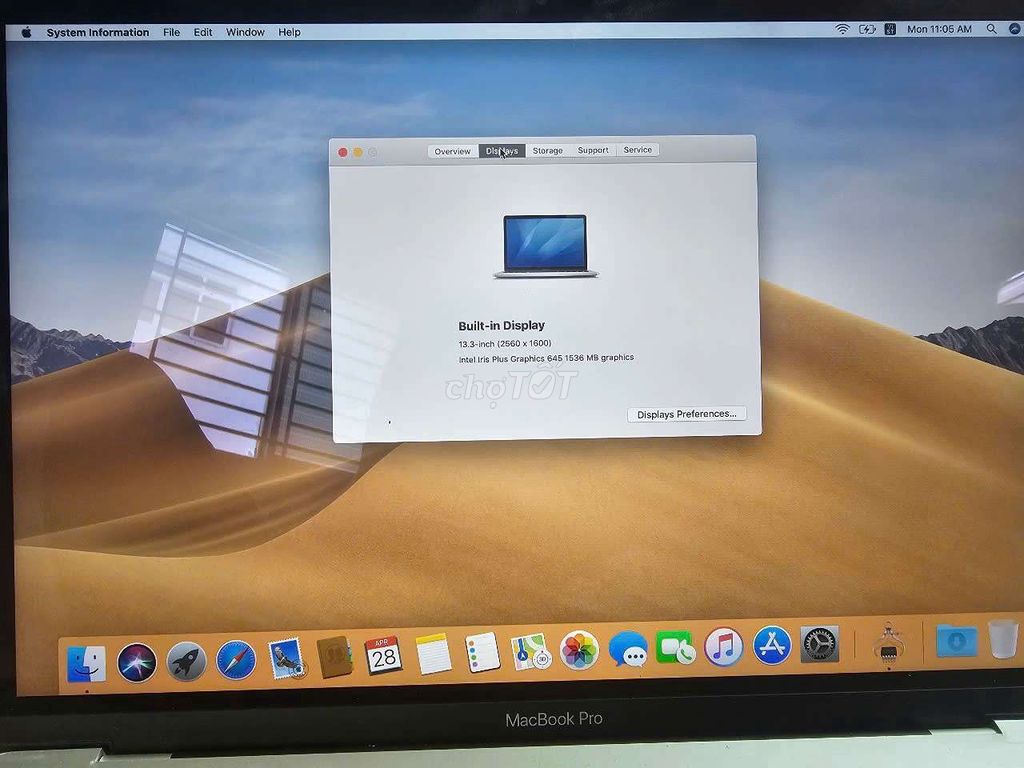Screen dimensions: 1024x768
Task: Switch to the Storage tab
Action: click(548, 150)
